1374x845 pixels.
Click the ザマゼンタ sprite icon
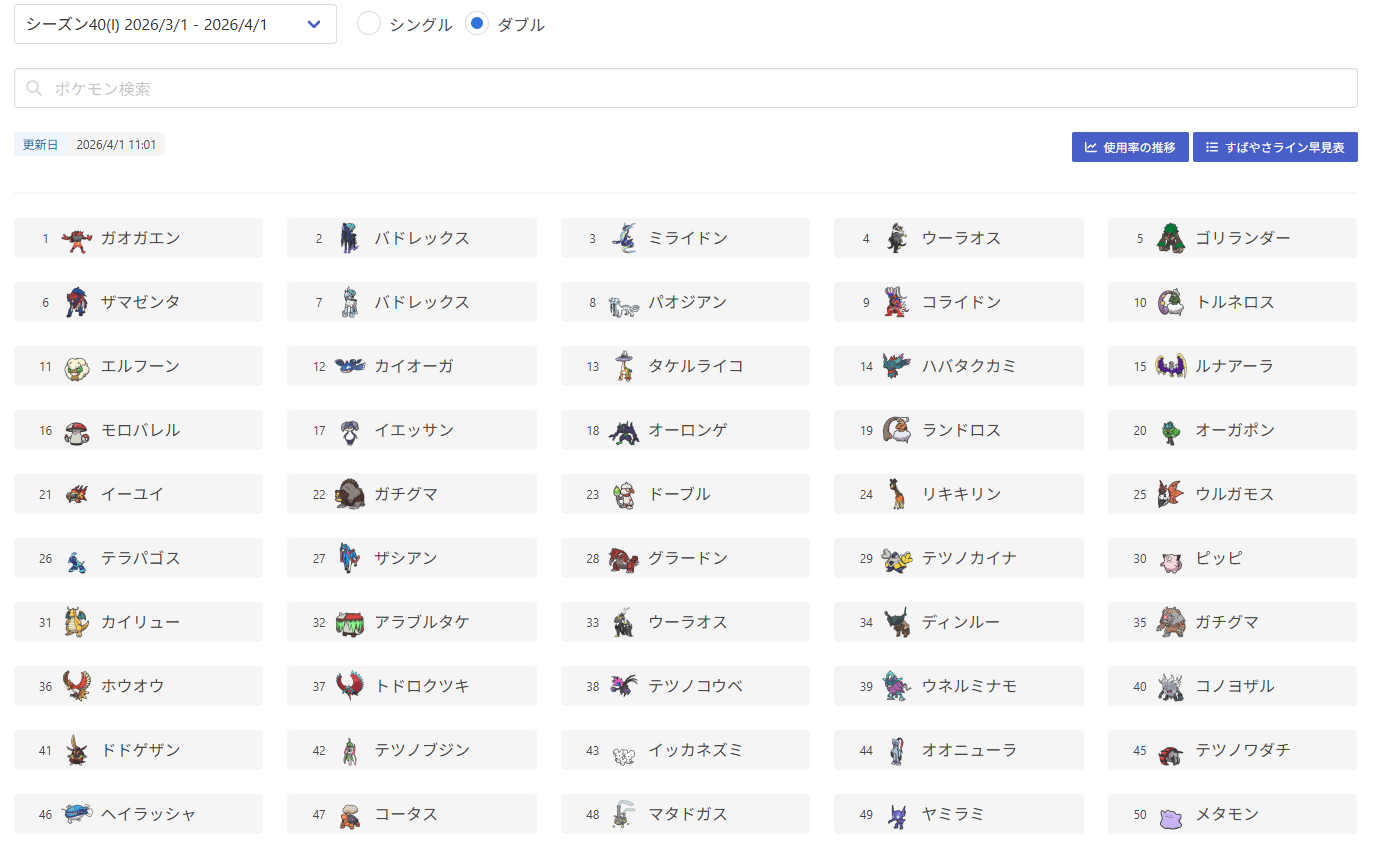pos(76,303)
